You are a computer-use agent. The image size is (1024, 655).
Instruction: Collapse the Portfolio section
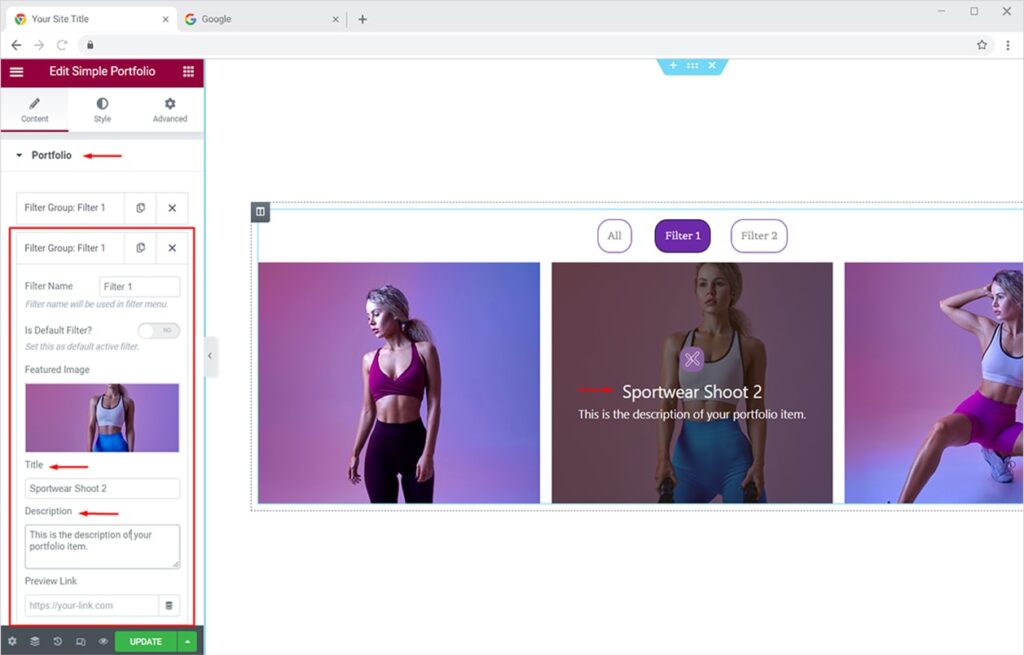19,156
